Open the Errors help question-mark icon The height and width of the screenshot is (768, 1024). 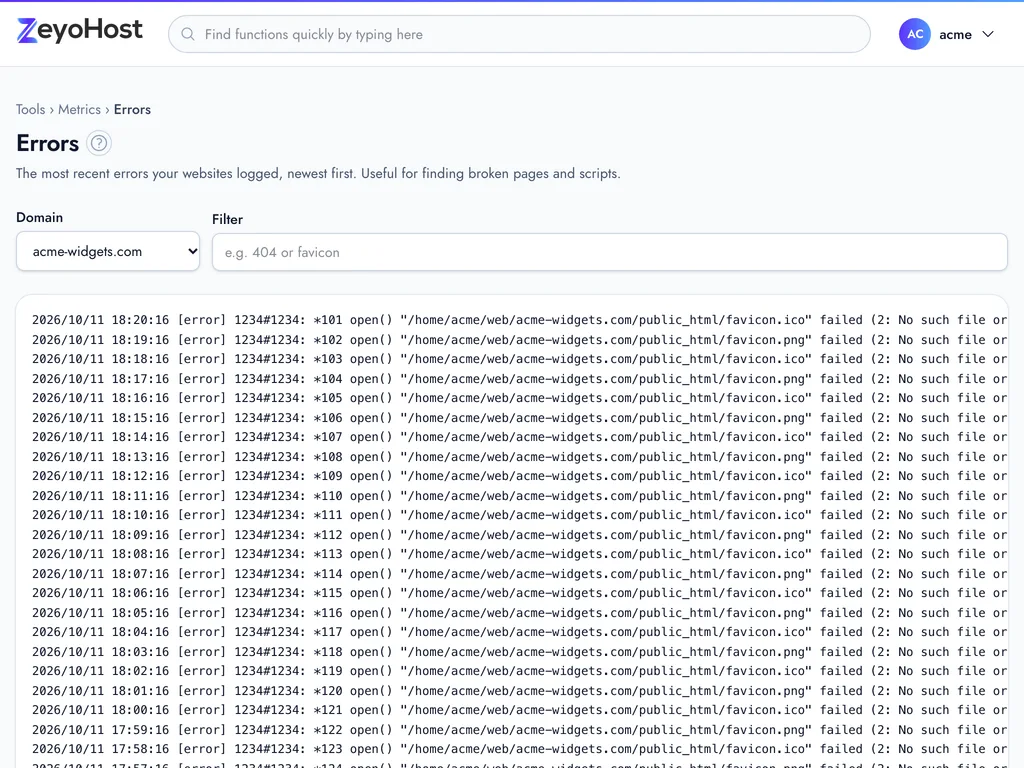pyautogui.click(x=99, y=143)
